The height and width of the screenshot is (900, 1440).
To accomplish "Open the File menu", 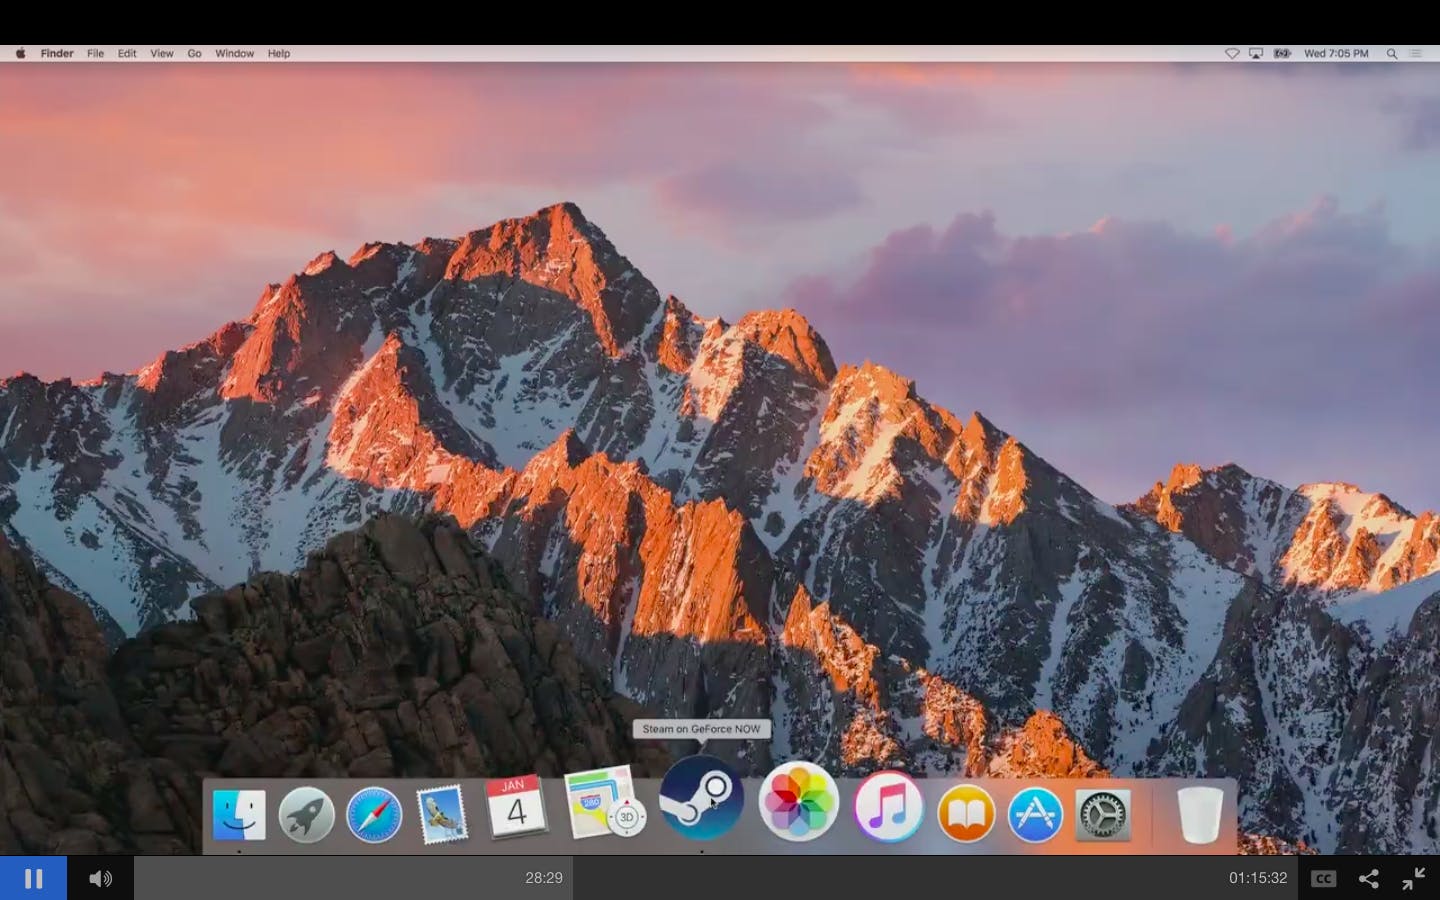I will [95, 53].
